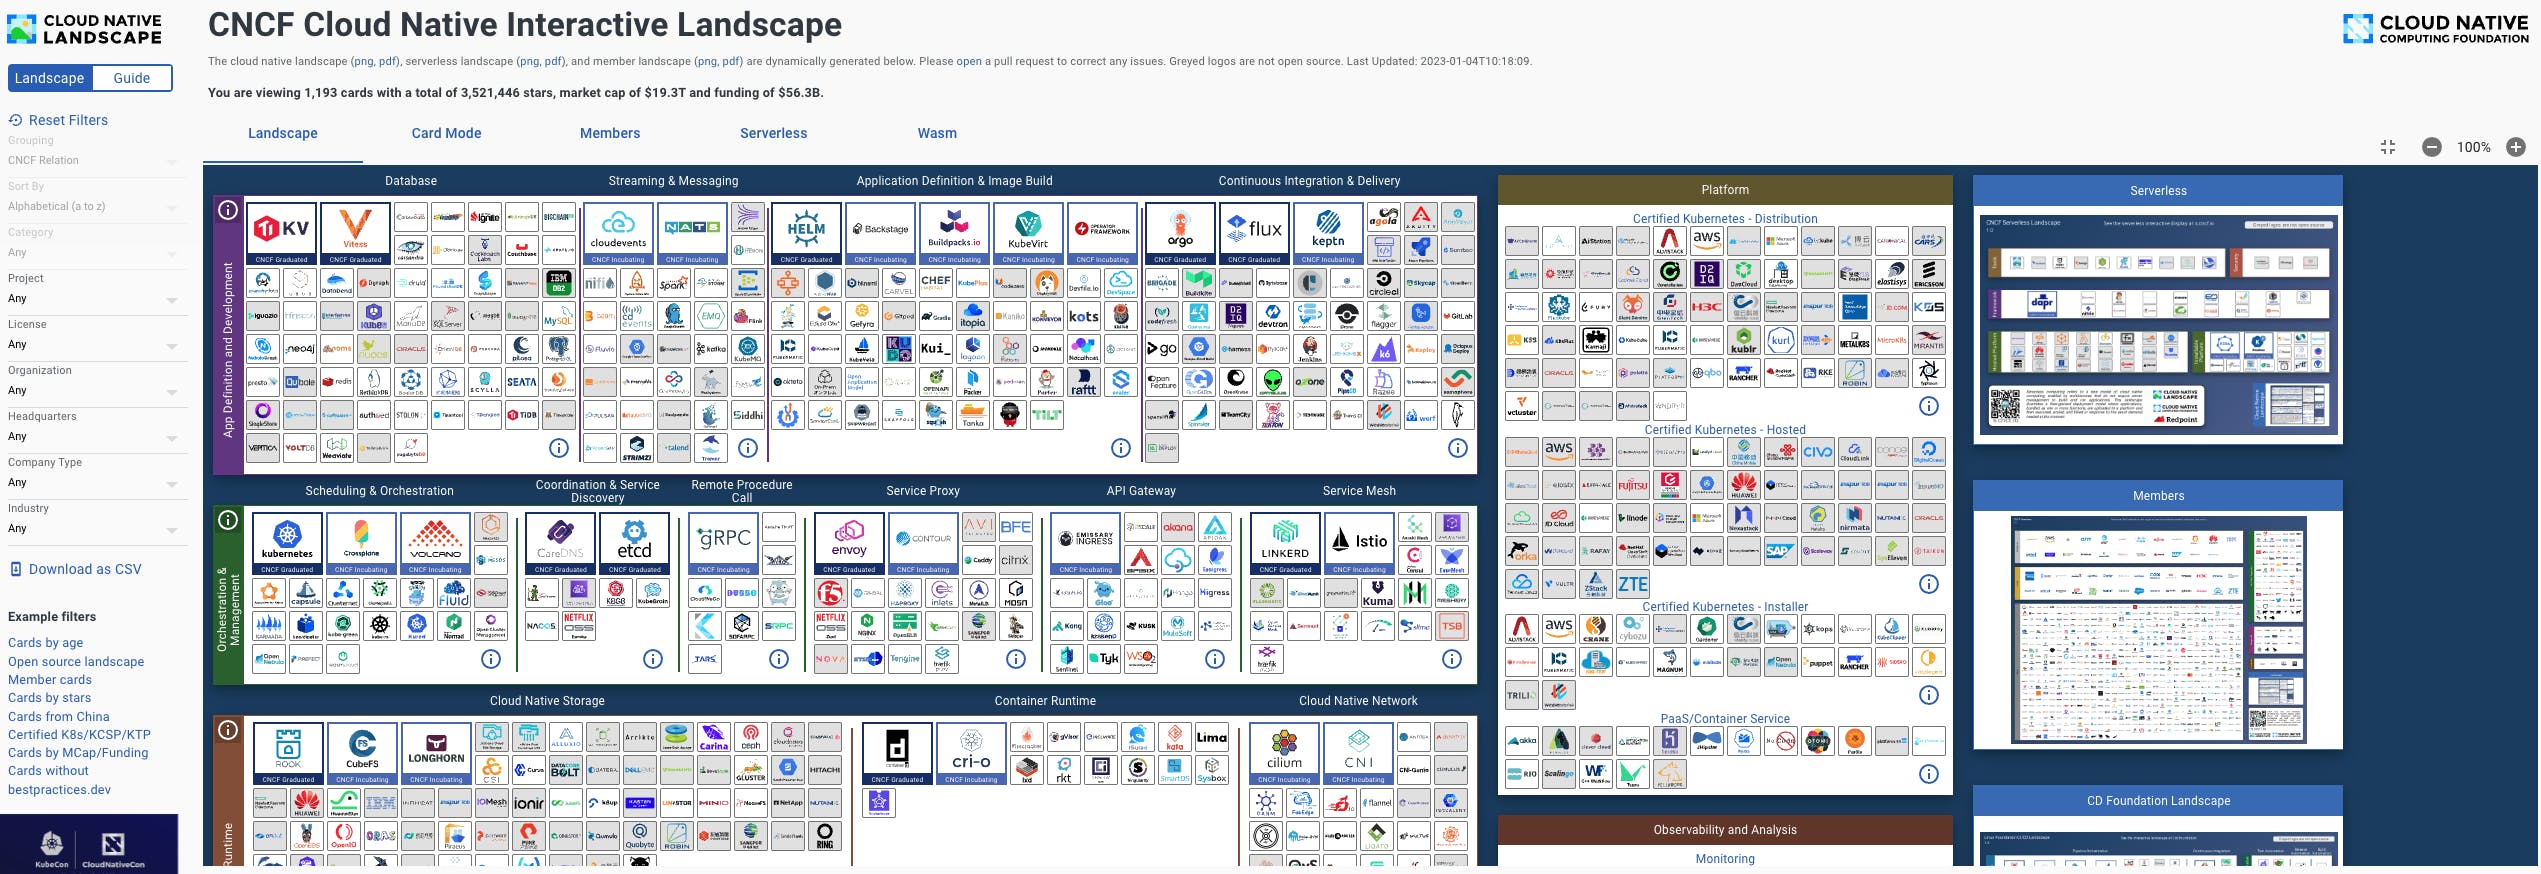Select the Landscape tab
This screenshot has height=874, width=2541.
click(283, 134)
